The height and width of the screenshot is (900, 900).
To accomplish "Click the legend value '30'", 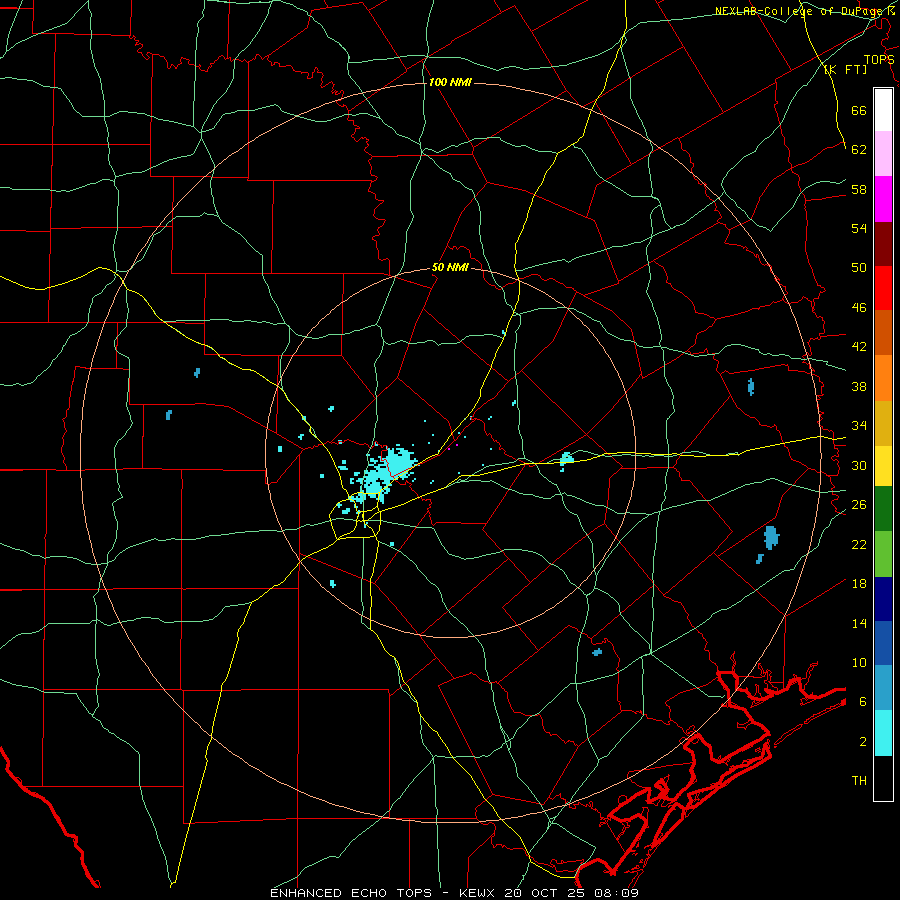I will 859,465.
